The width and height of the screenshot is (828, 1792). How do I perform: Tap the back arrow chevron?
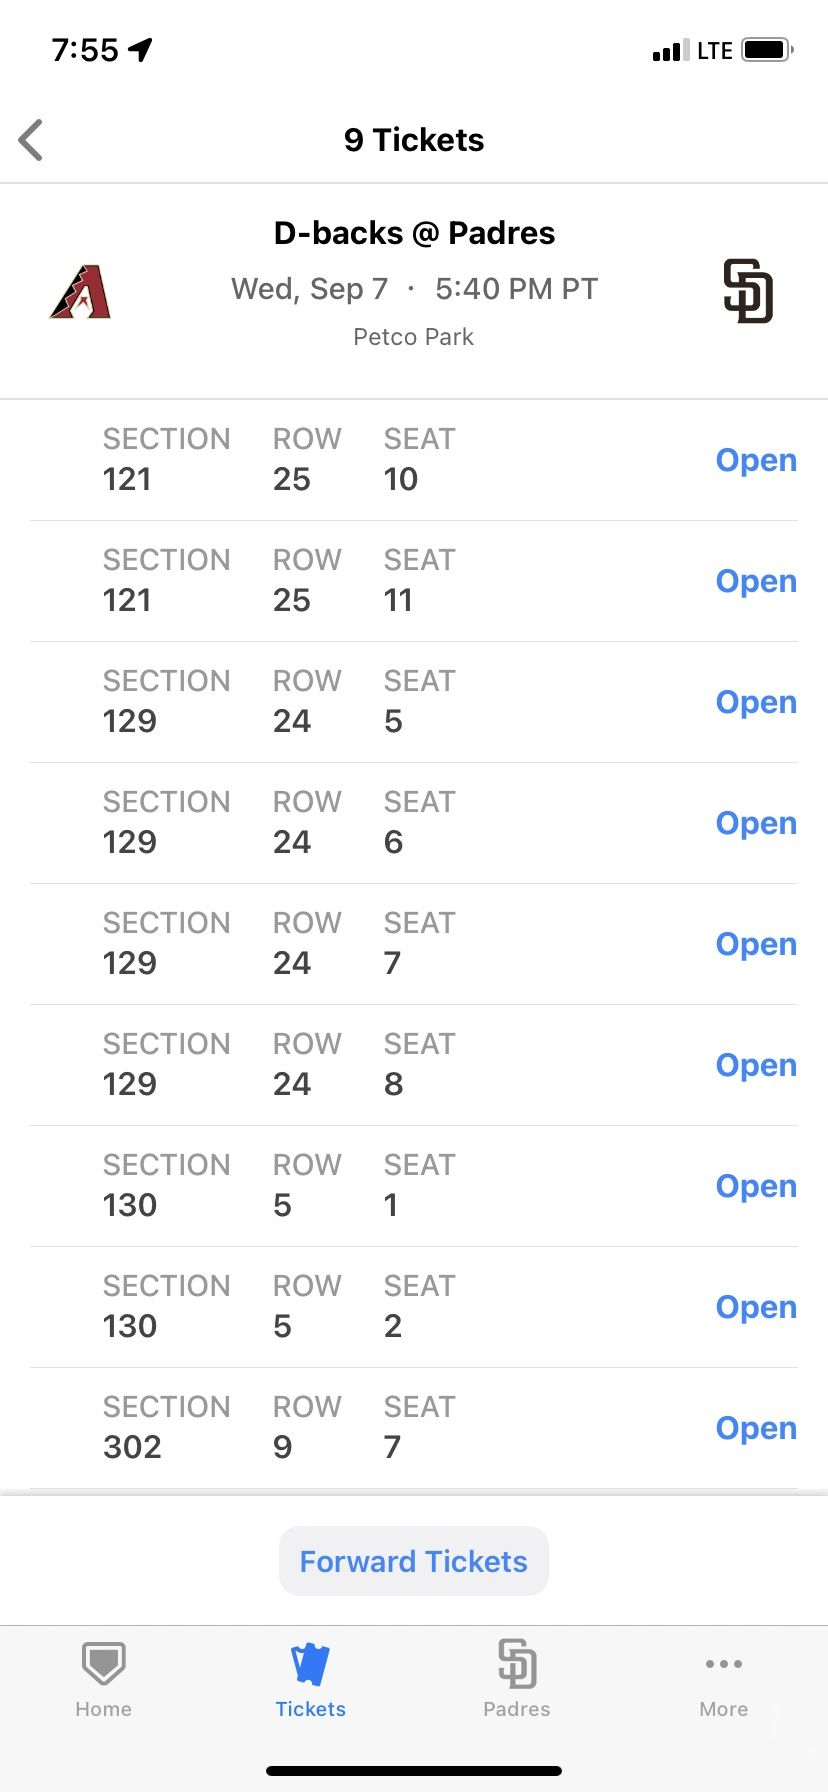31,140
